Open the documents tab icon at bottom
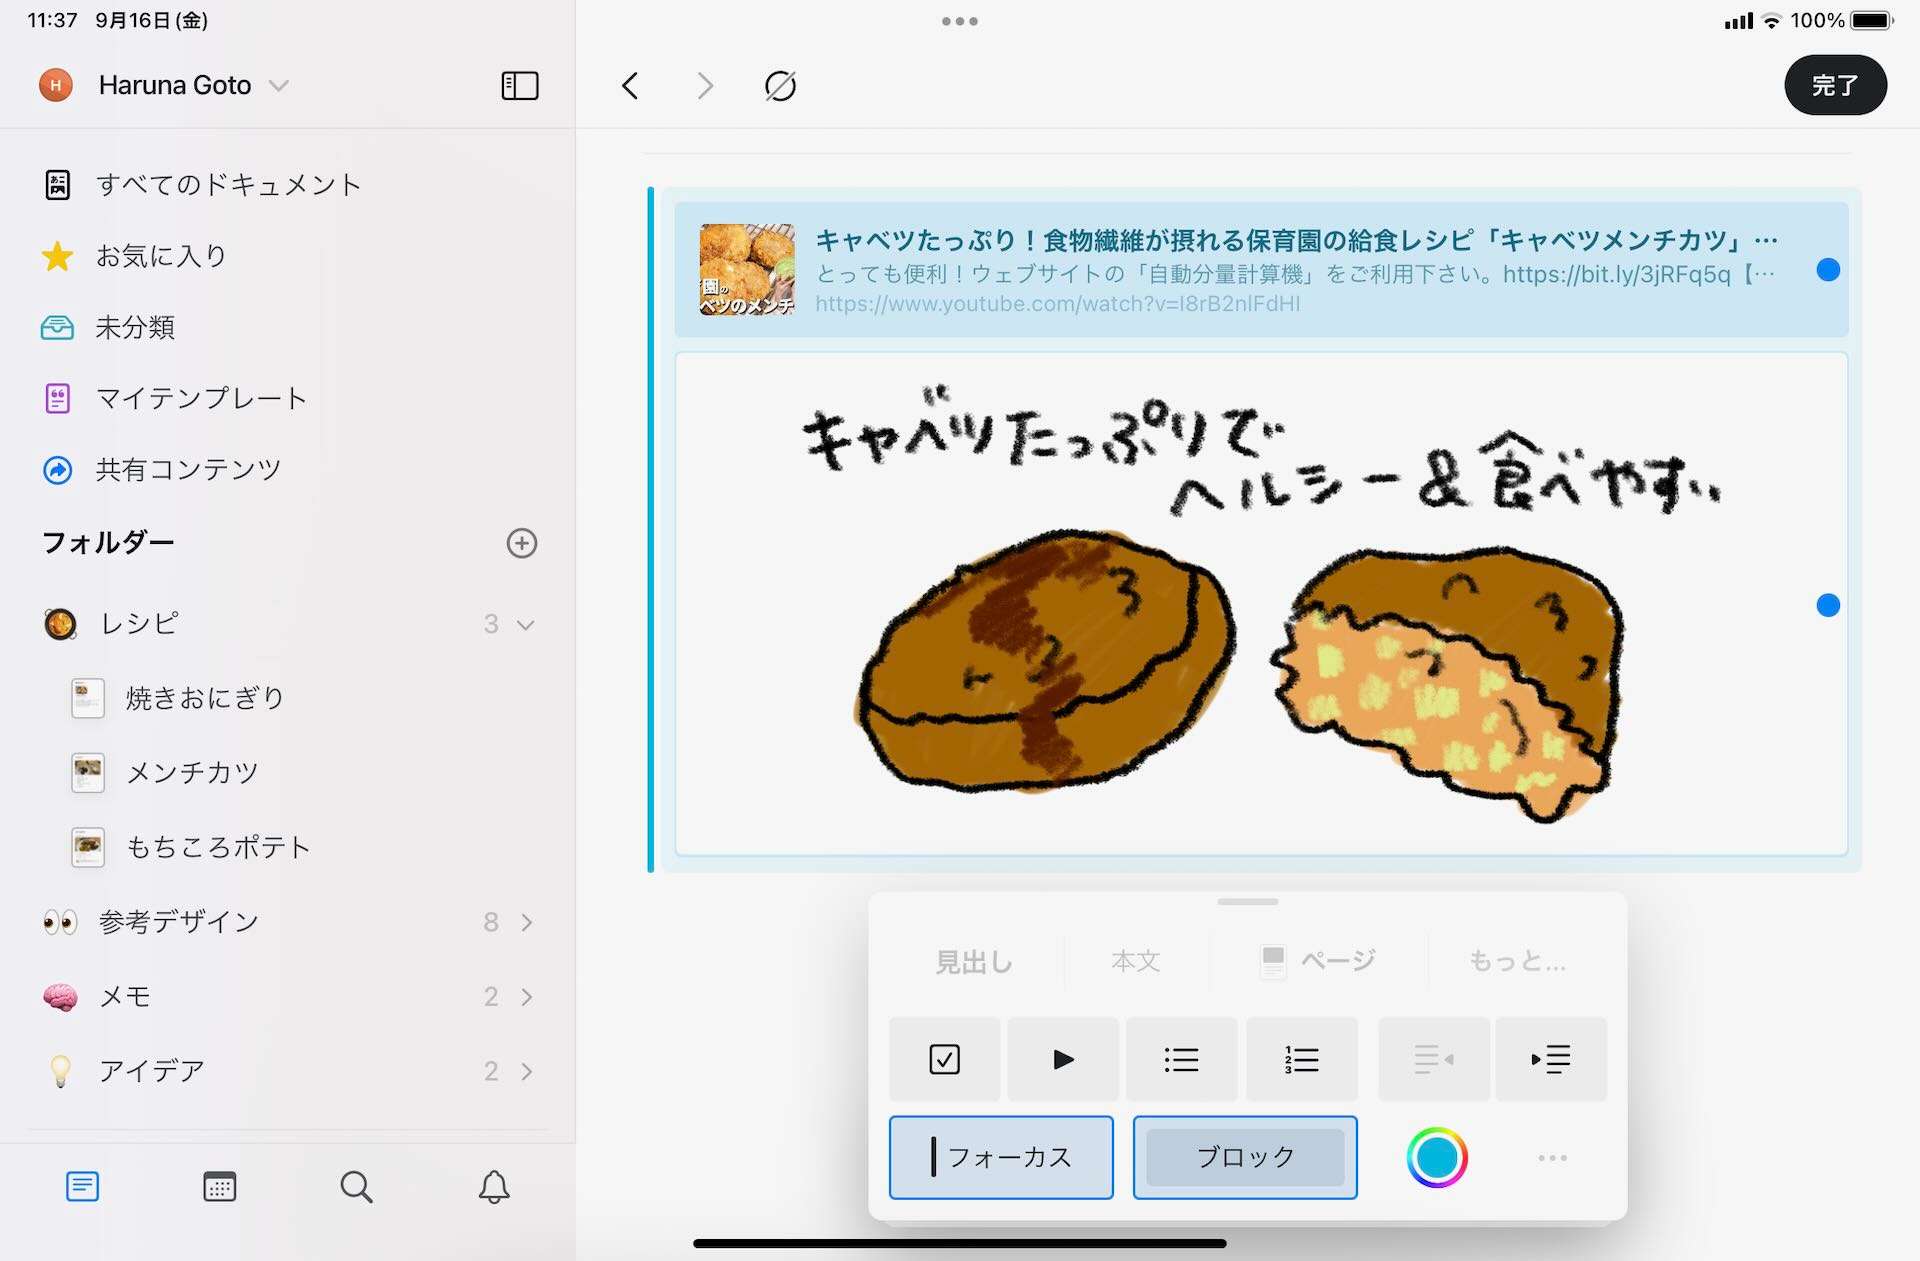 [x=82, y=1187]
